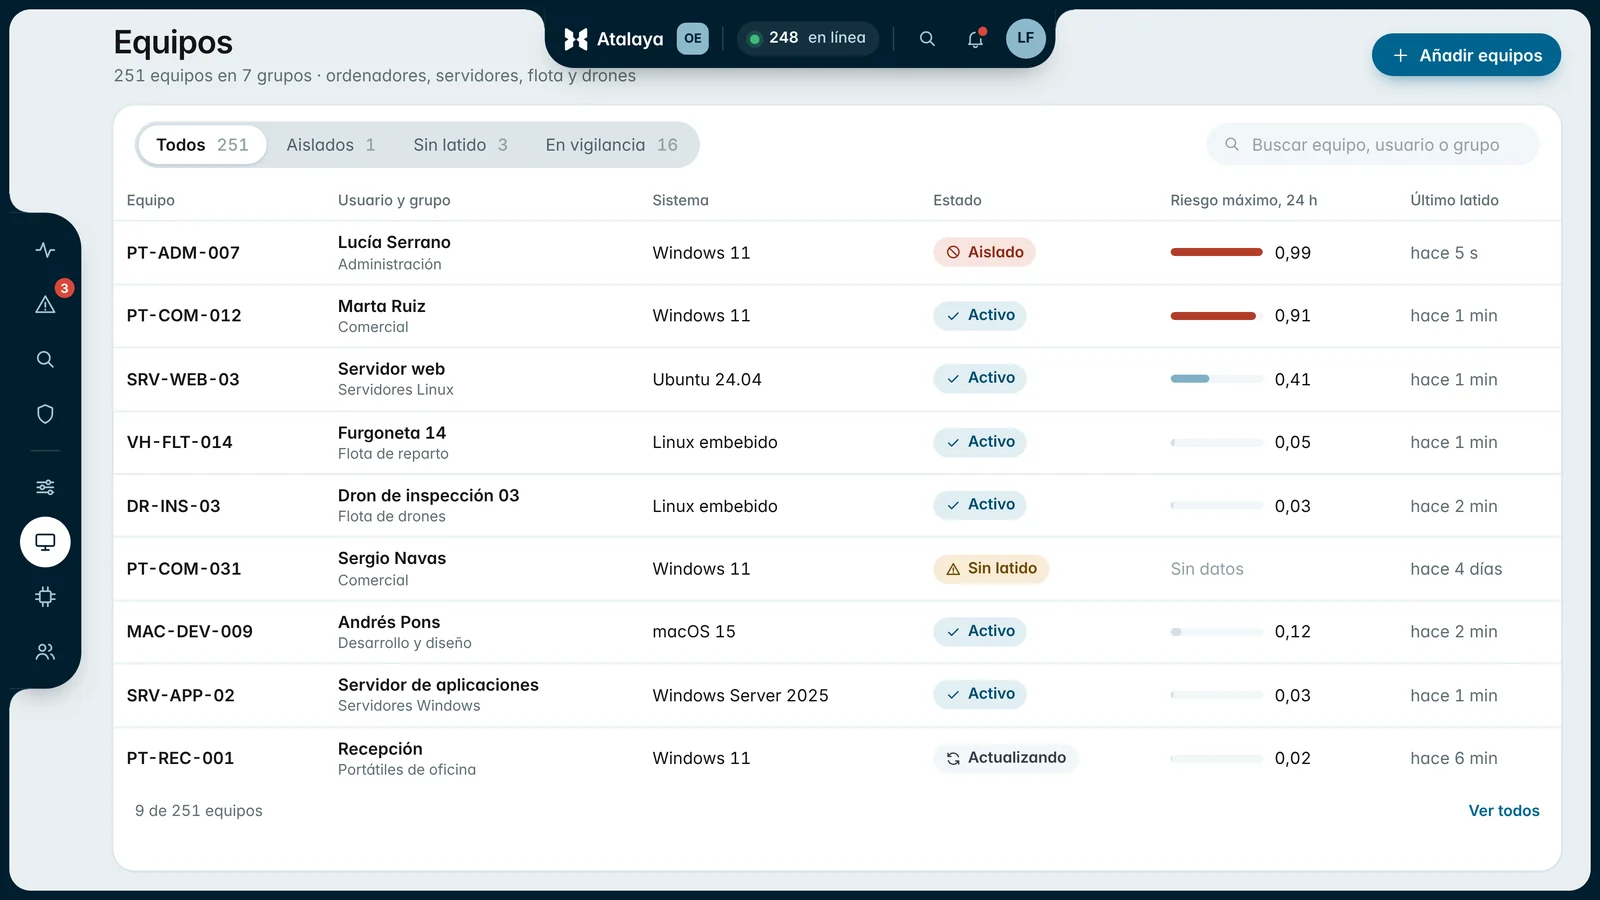1600x900 pixels.
Task: Switch to the Sin latido tab
Action: (x=461, y=145)
